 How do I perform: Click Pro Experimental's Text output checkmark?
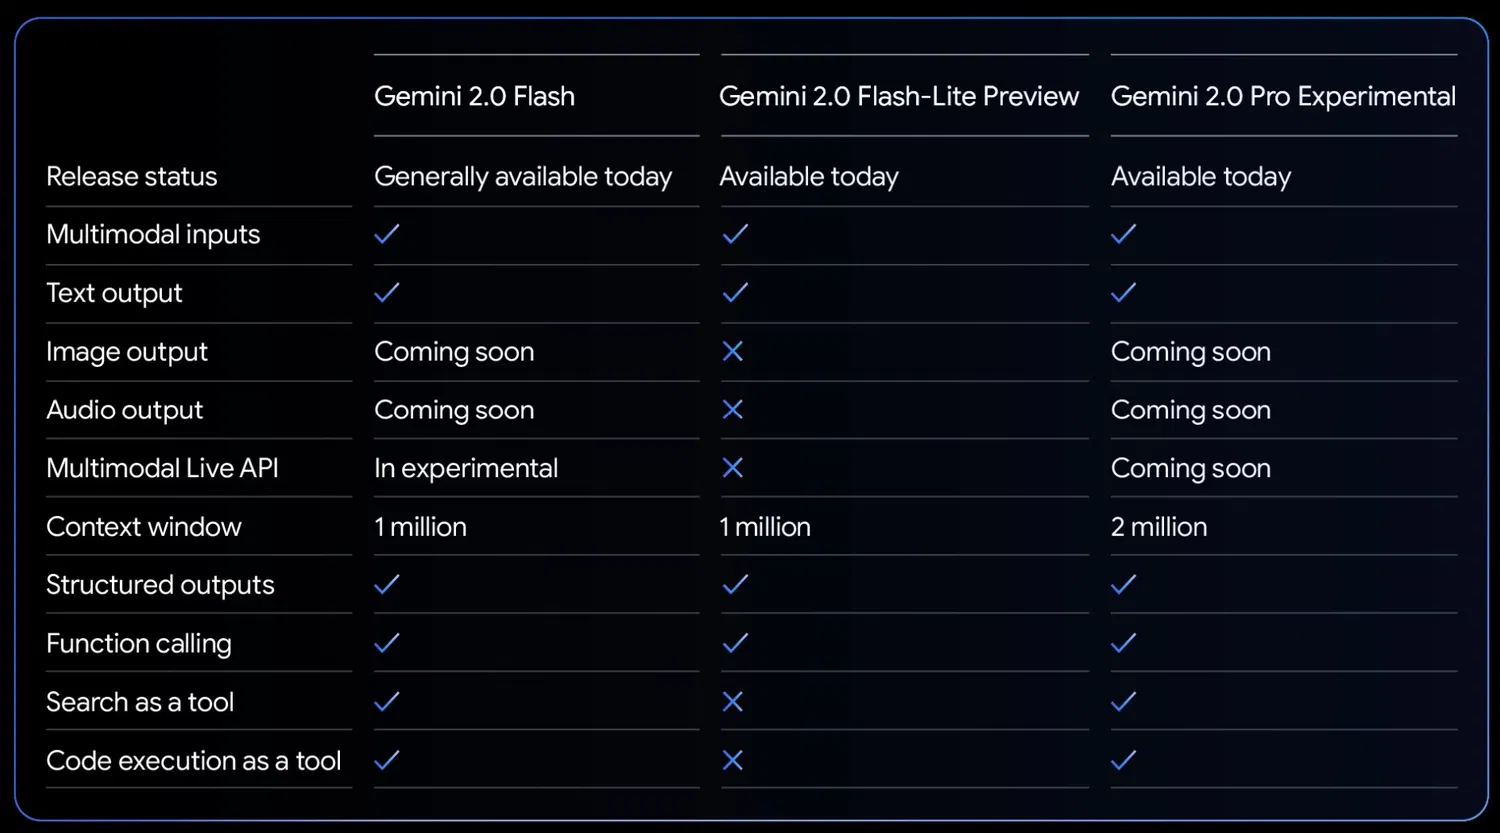(x=1124, y=292)
